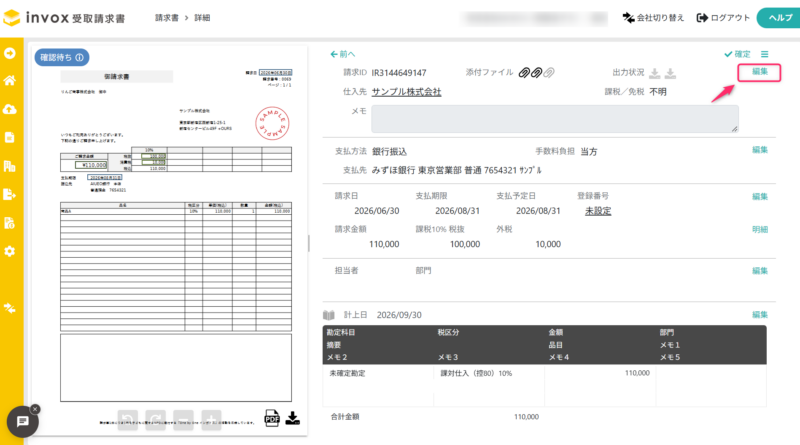
Task: Click the panel splitter handle between preview and details
Action: 309,243
